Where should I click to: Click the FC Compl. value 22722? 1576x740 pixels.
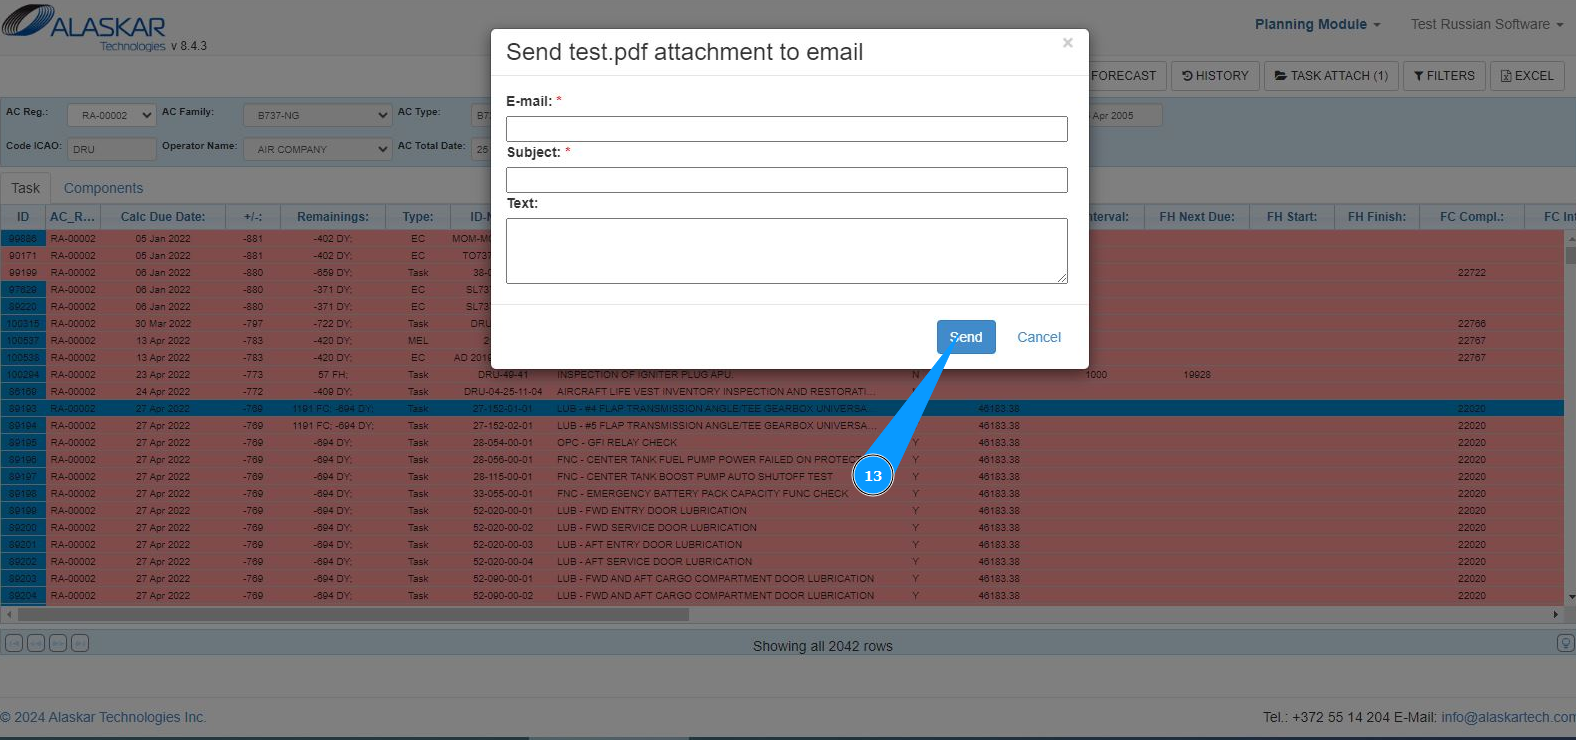[x=1472, y=273]
